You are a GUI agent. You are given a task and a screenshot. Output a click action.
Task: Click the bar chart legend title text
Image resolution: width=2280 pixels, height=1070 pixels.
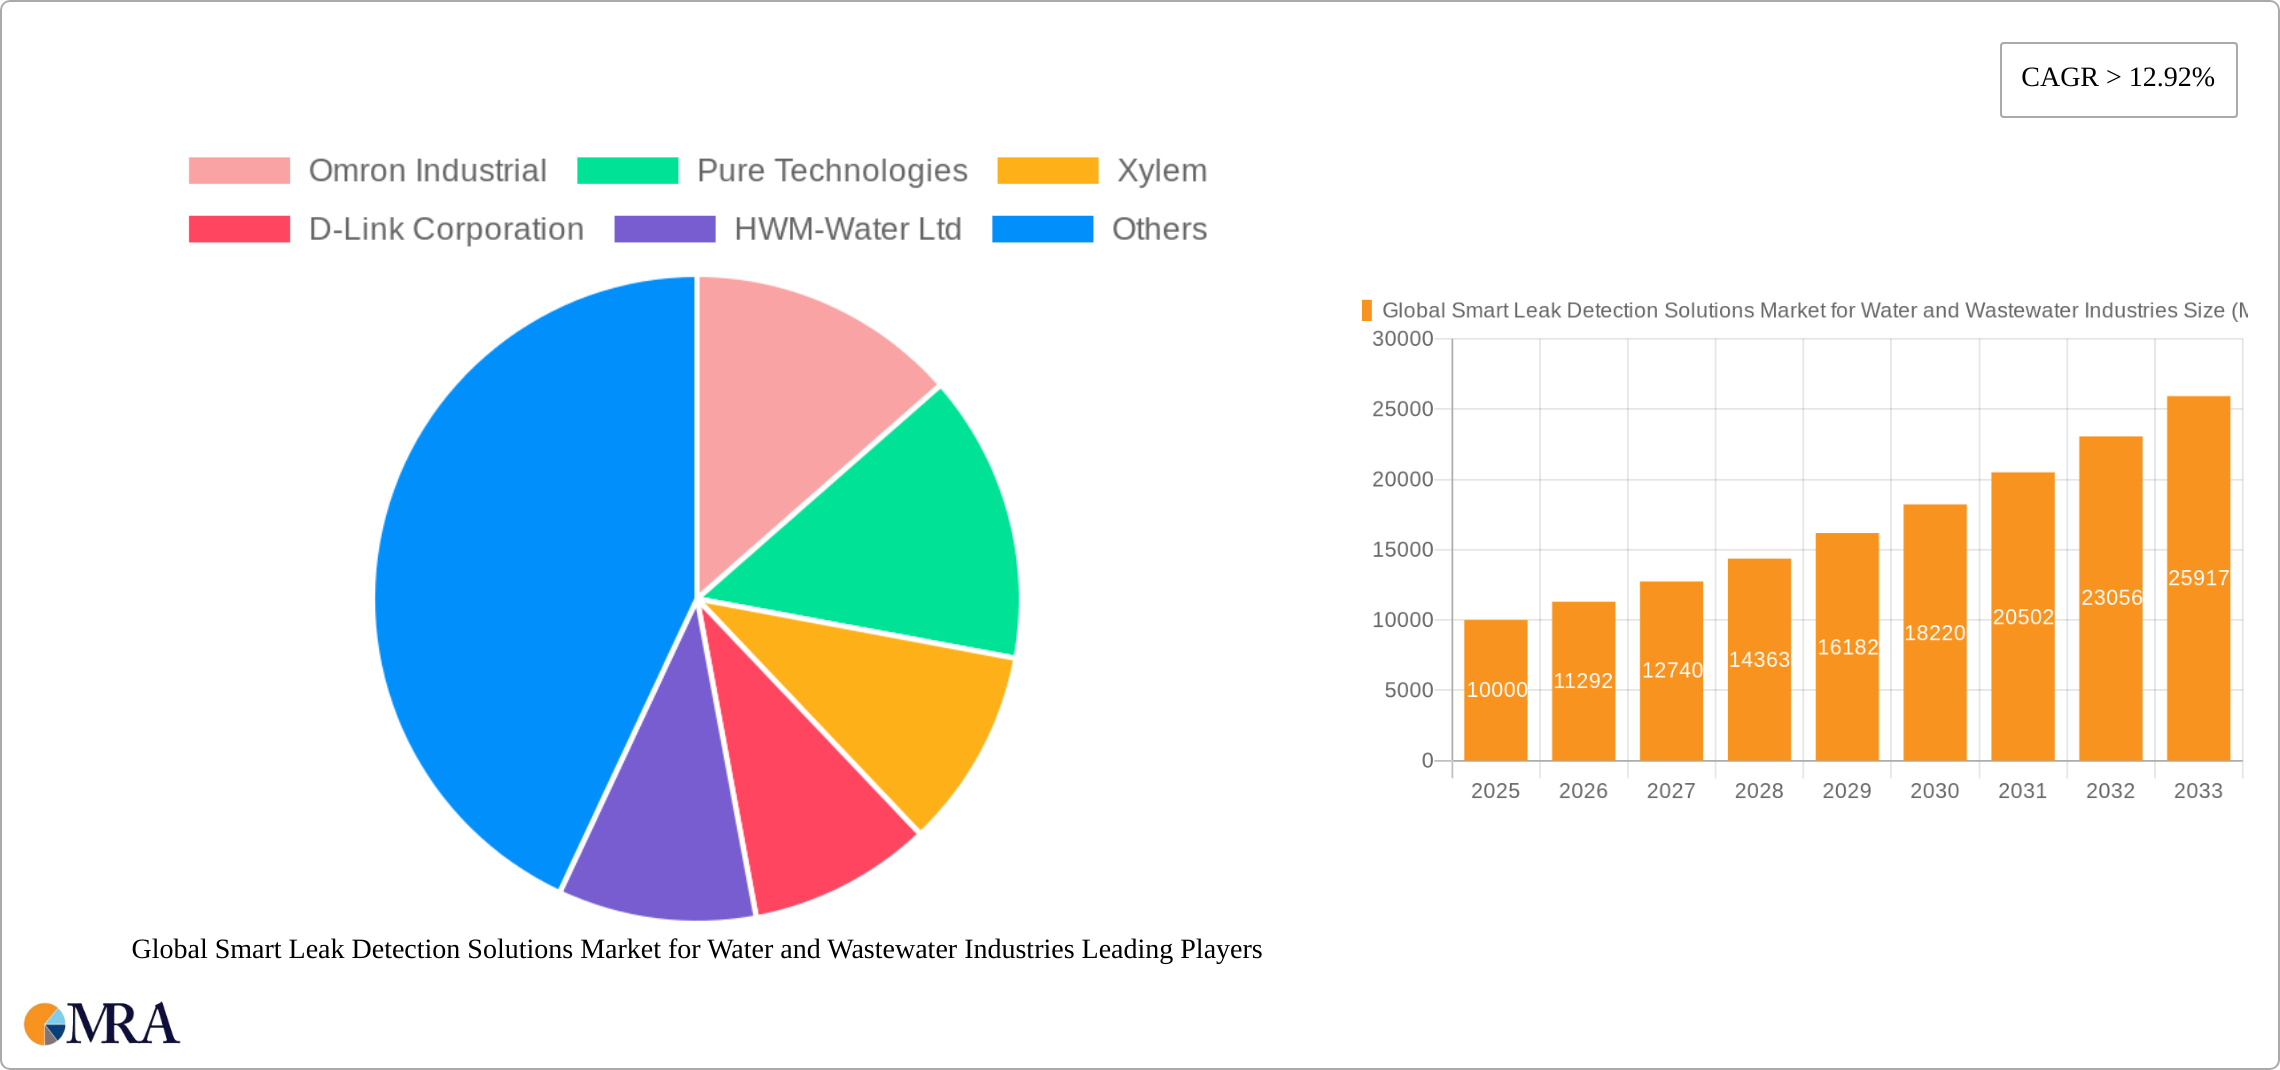coord(1814,311)
